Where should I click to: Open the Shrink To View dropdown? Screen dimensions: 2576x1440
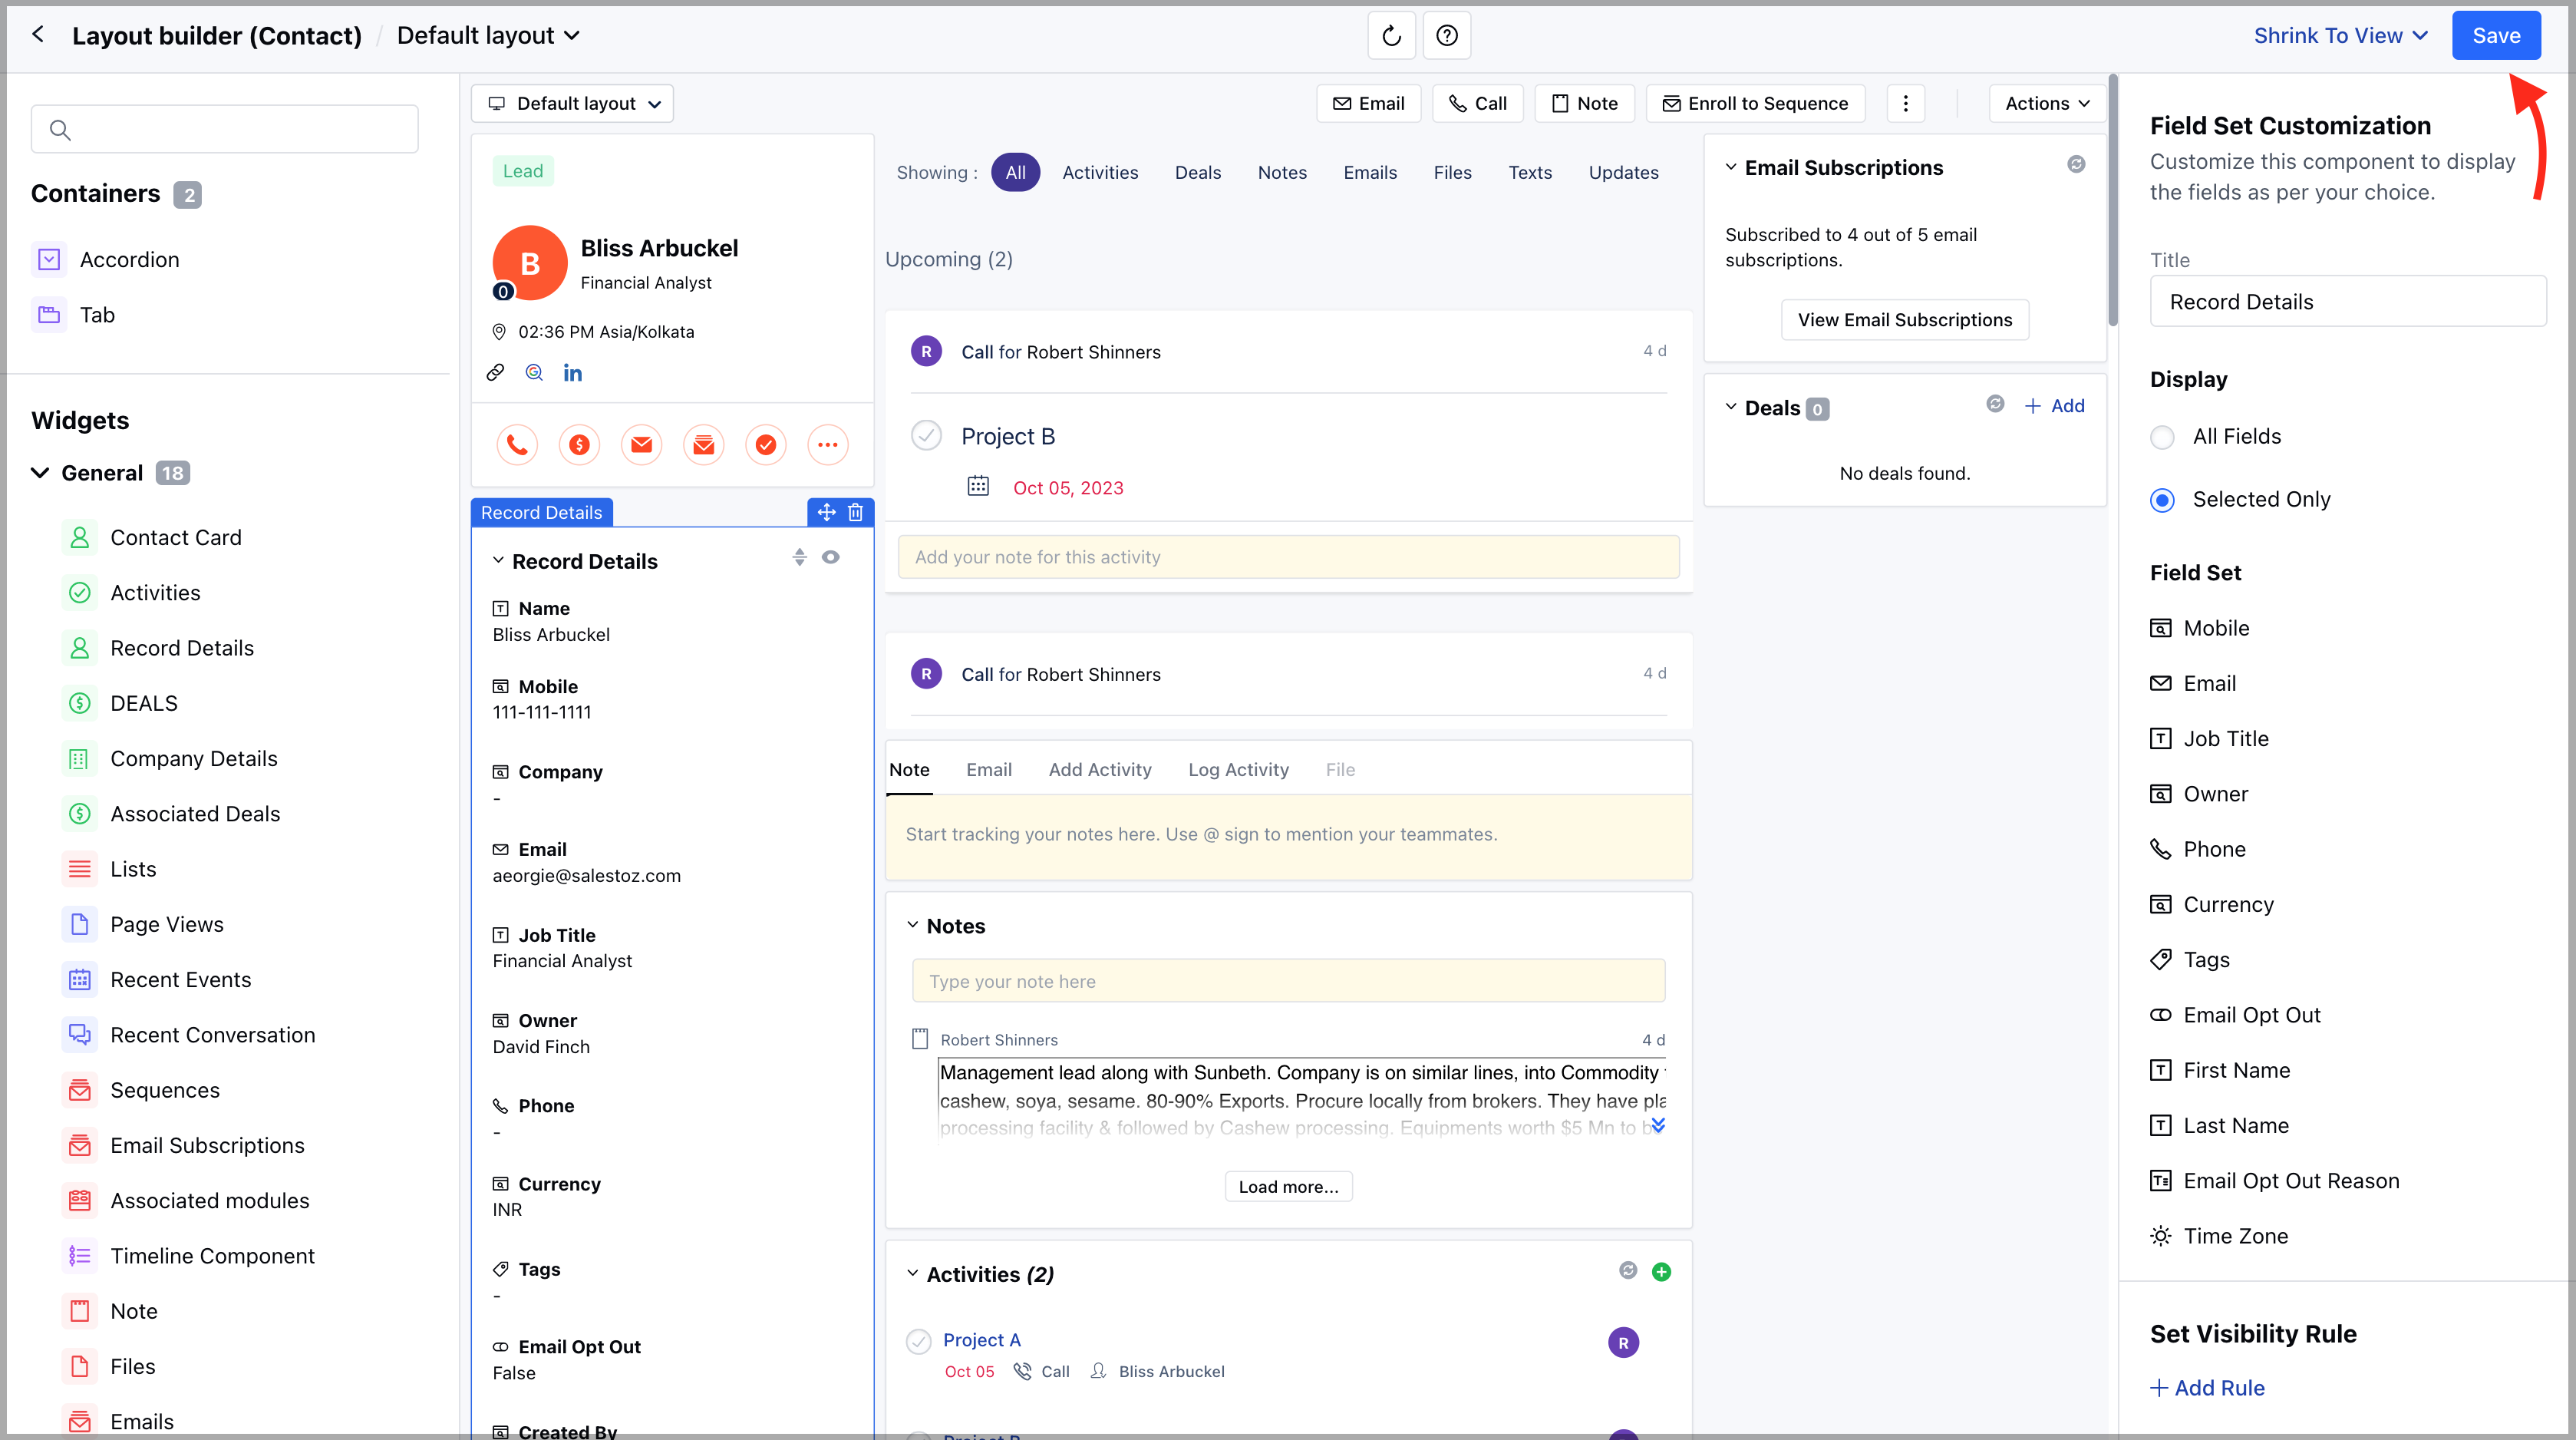click(x=2340, y=36)
